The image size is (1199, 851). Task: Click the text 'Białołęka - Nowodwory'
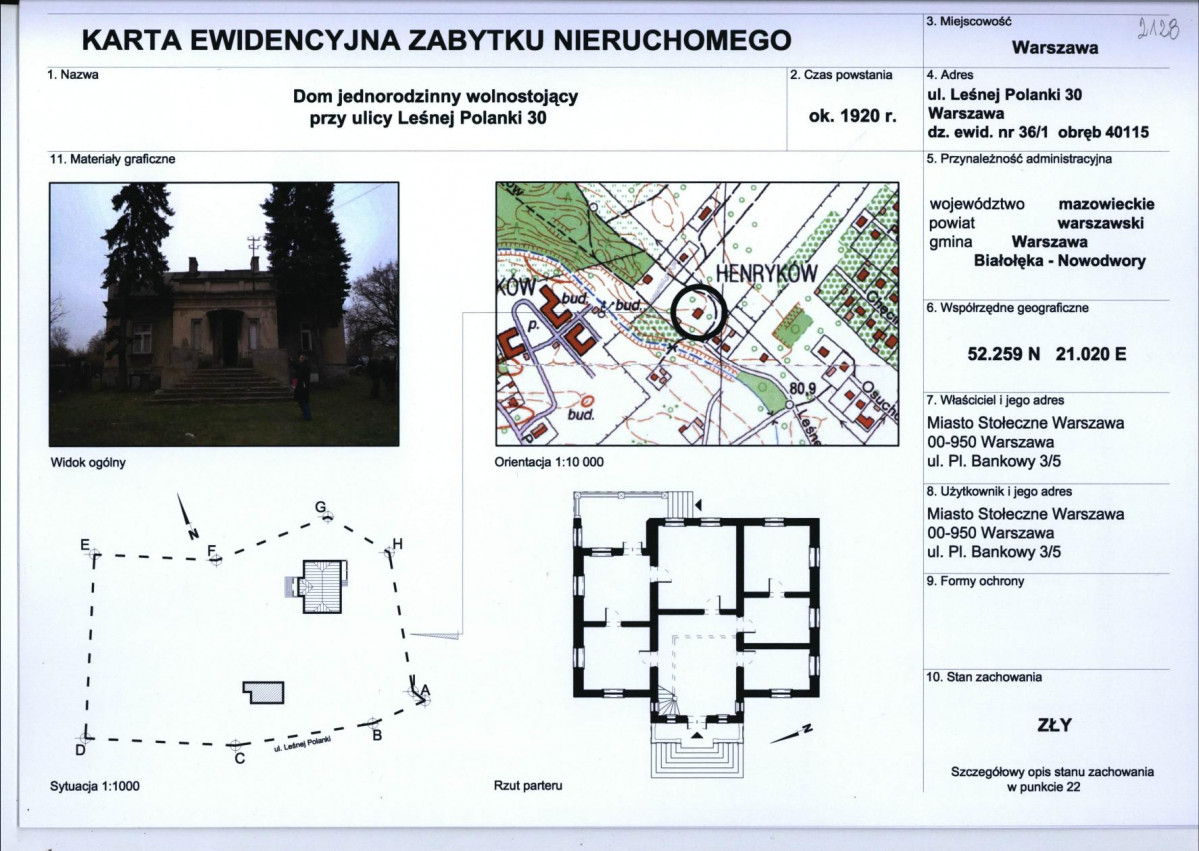[x=1059, y=261]
